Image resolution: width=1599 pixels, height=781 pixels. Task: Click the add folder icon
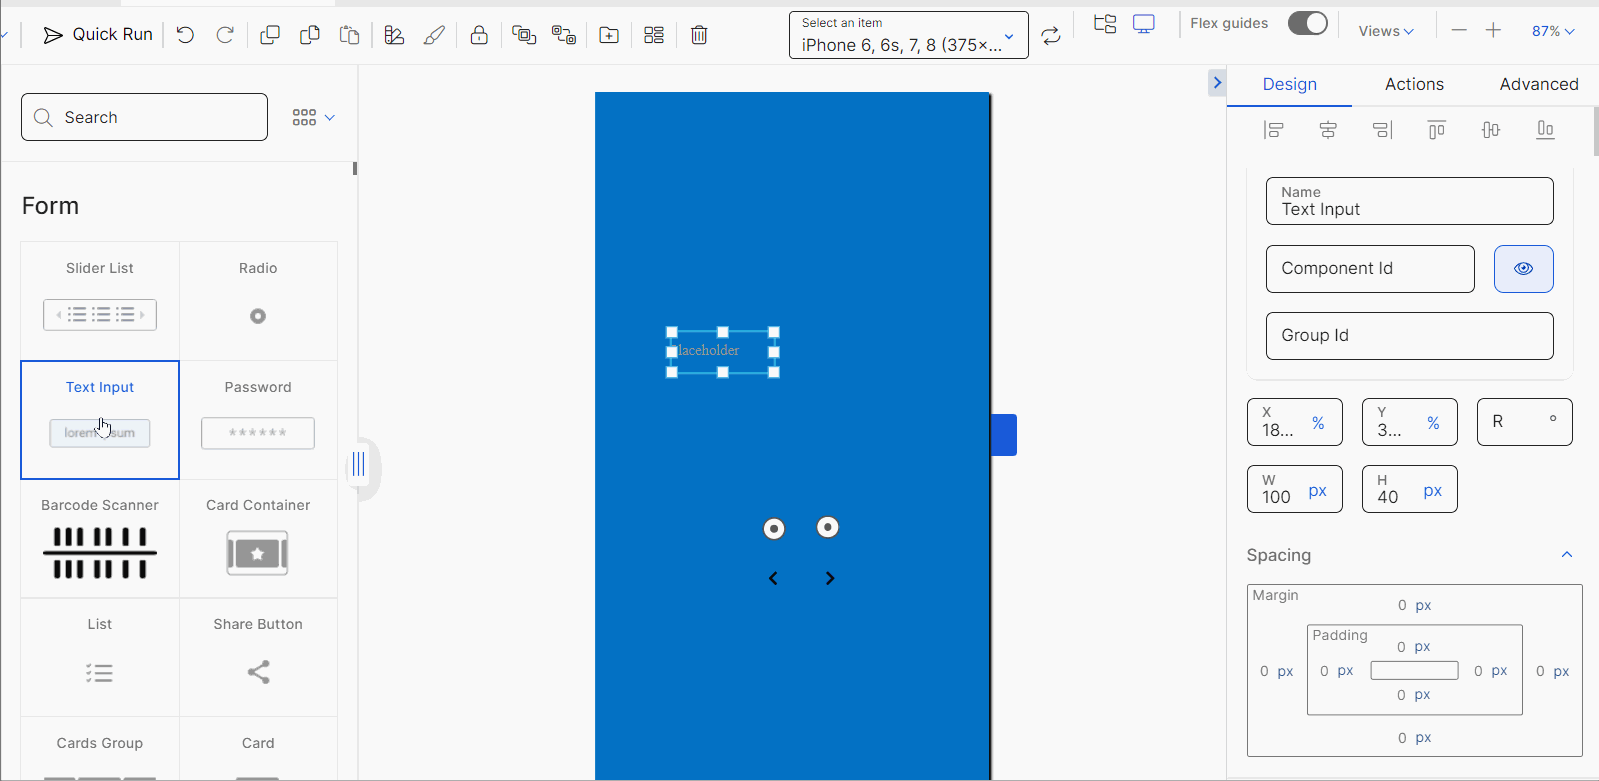point(609,35)
